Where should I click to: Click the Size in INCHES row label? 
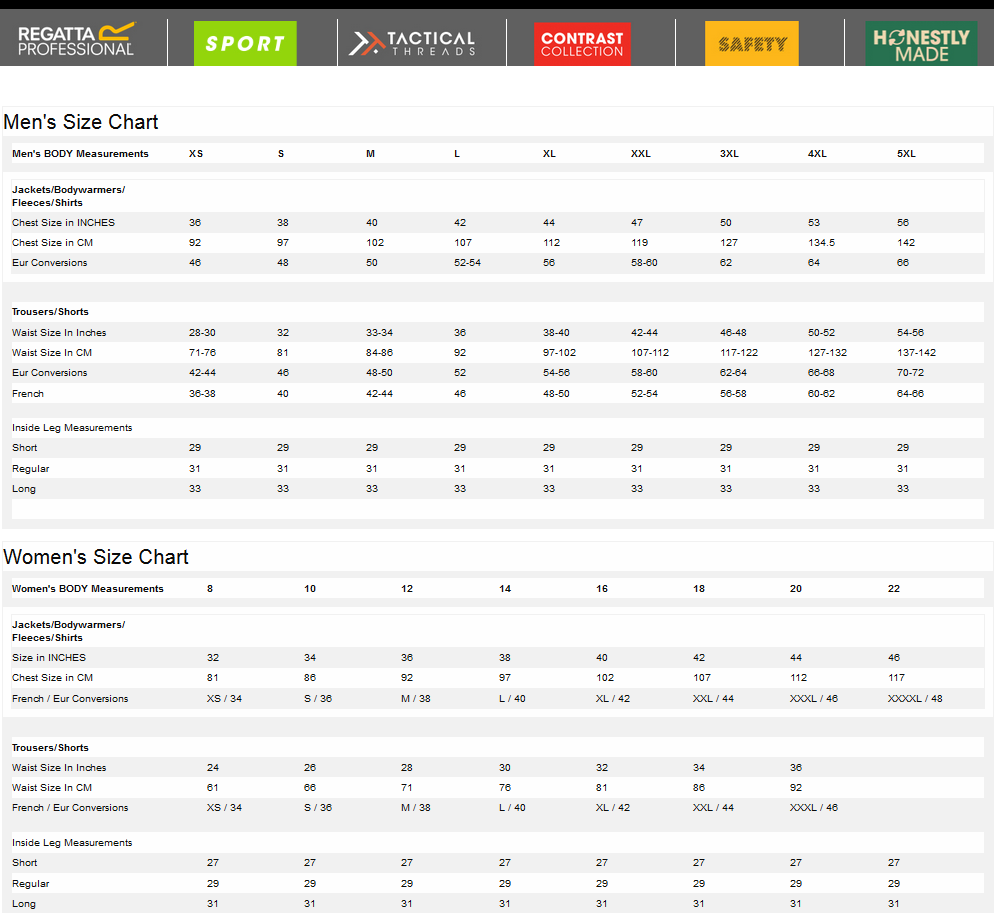(x=49, y=658)
